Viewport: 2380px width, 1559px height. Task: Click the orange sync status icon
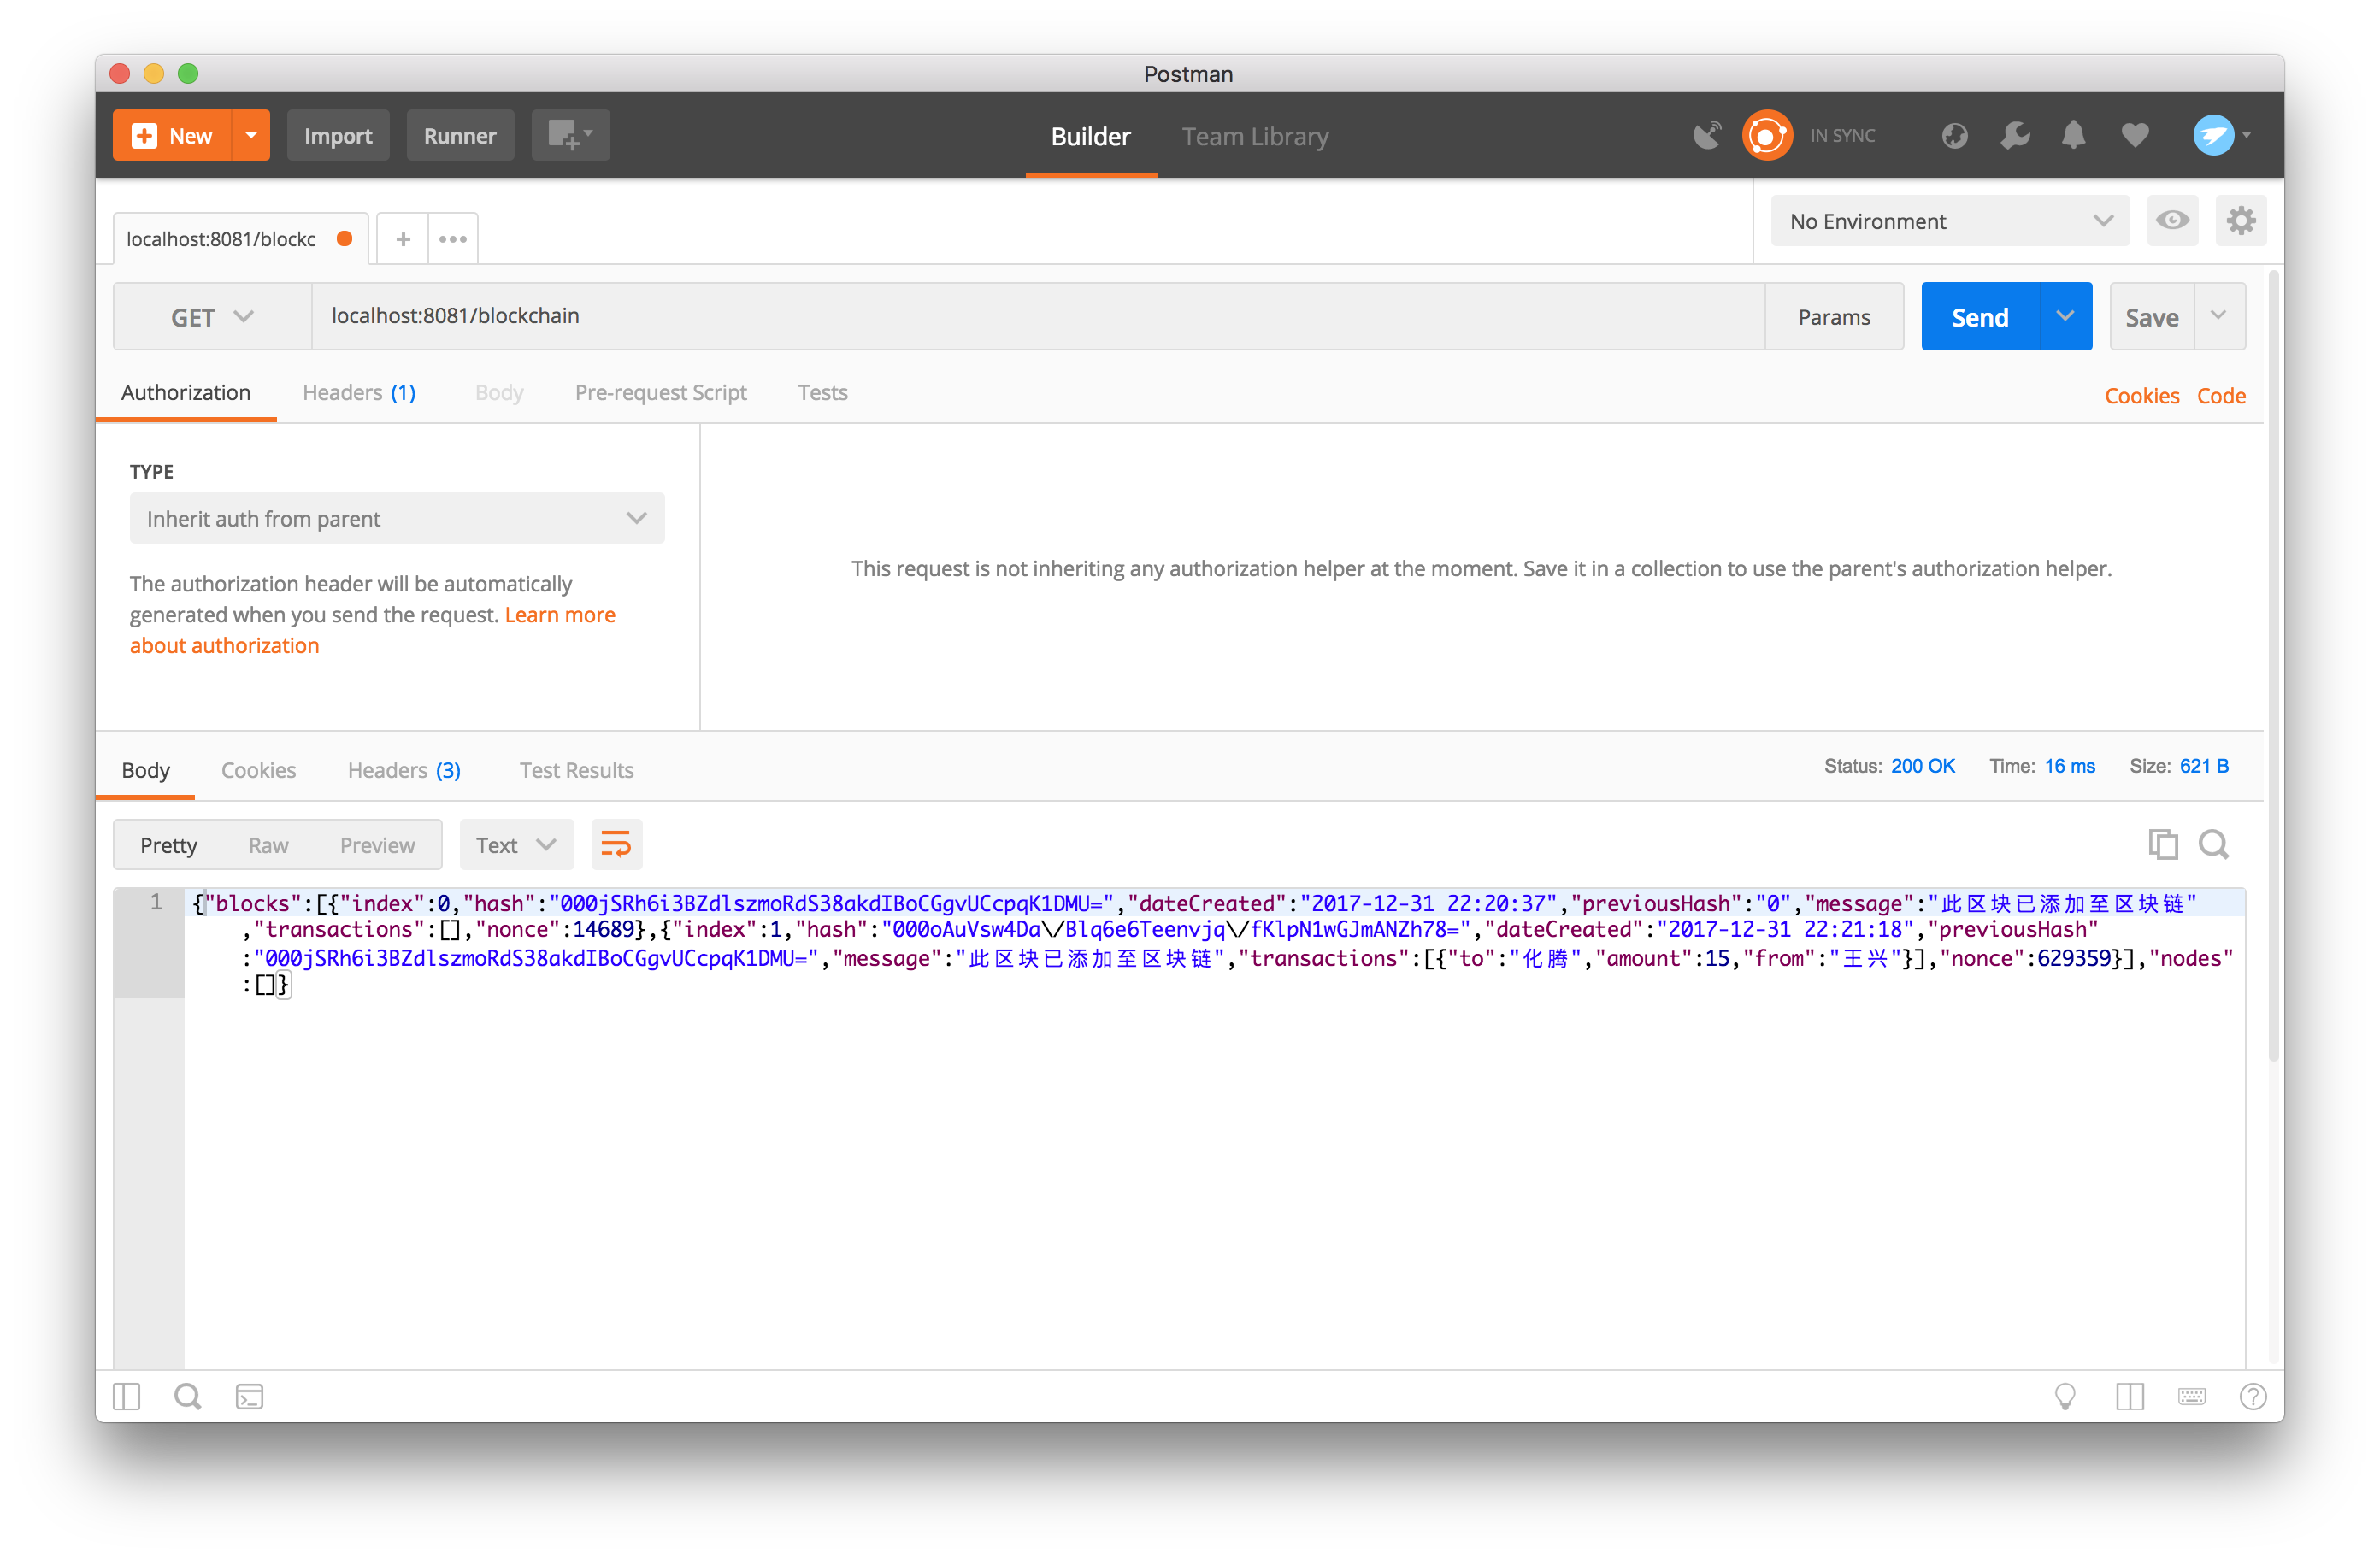[1767, 135]
